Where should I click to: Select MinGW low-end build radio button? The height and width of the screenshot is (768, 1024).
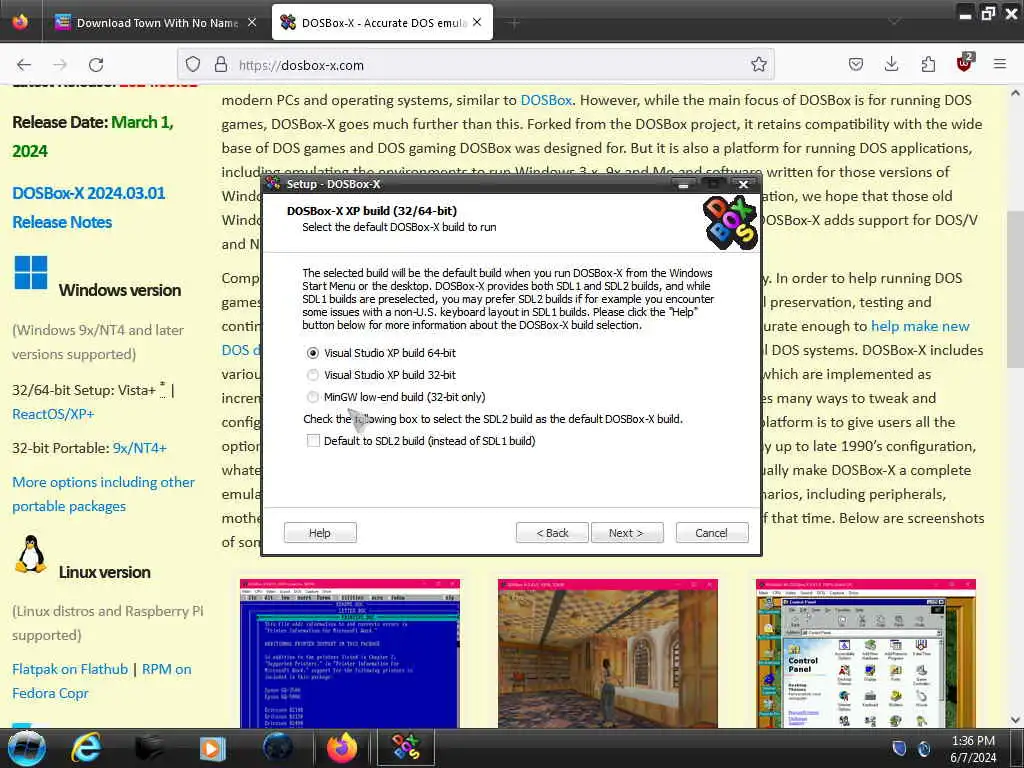[313, 397]
